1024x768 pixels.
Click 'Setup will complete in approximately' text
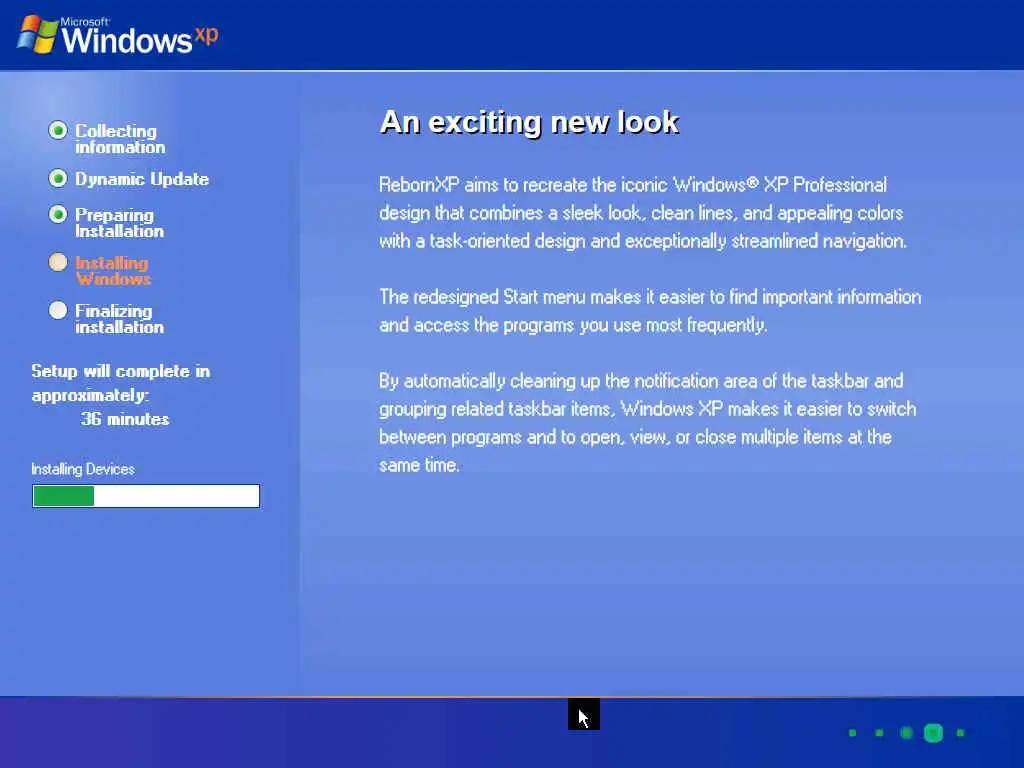coord(121,383)
